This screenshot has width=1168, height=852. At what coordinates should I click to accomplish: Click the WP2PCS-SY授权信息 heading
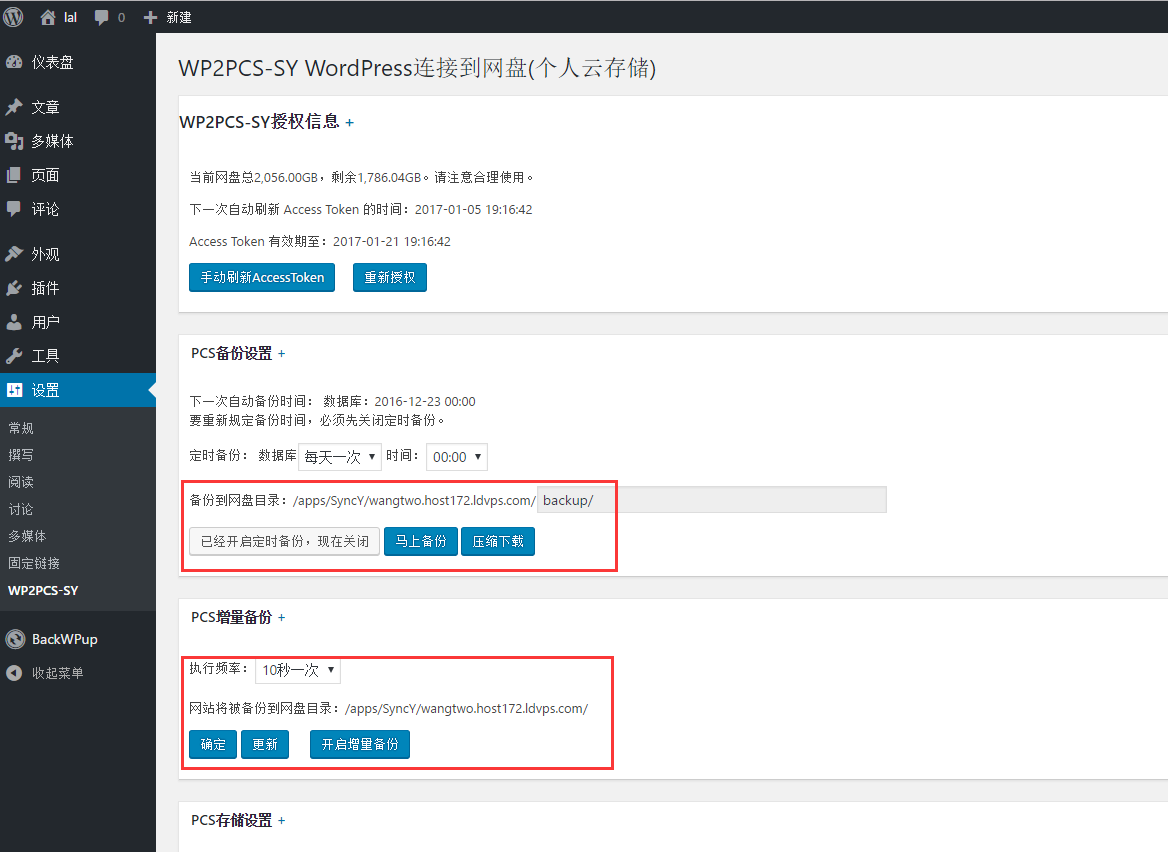259,121
